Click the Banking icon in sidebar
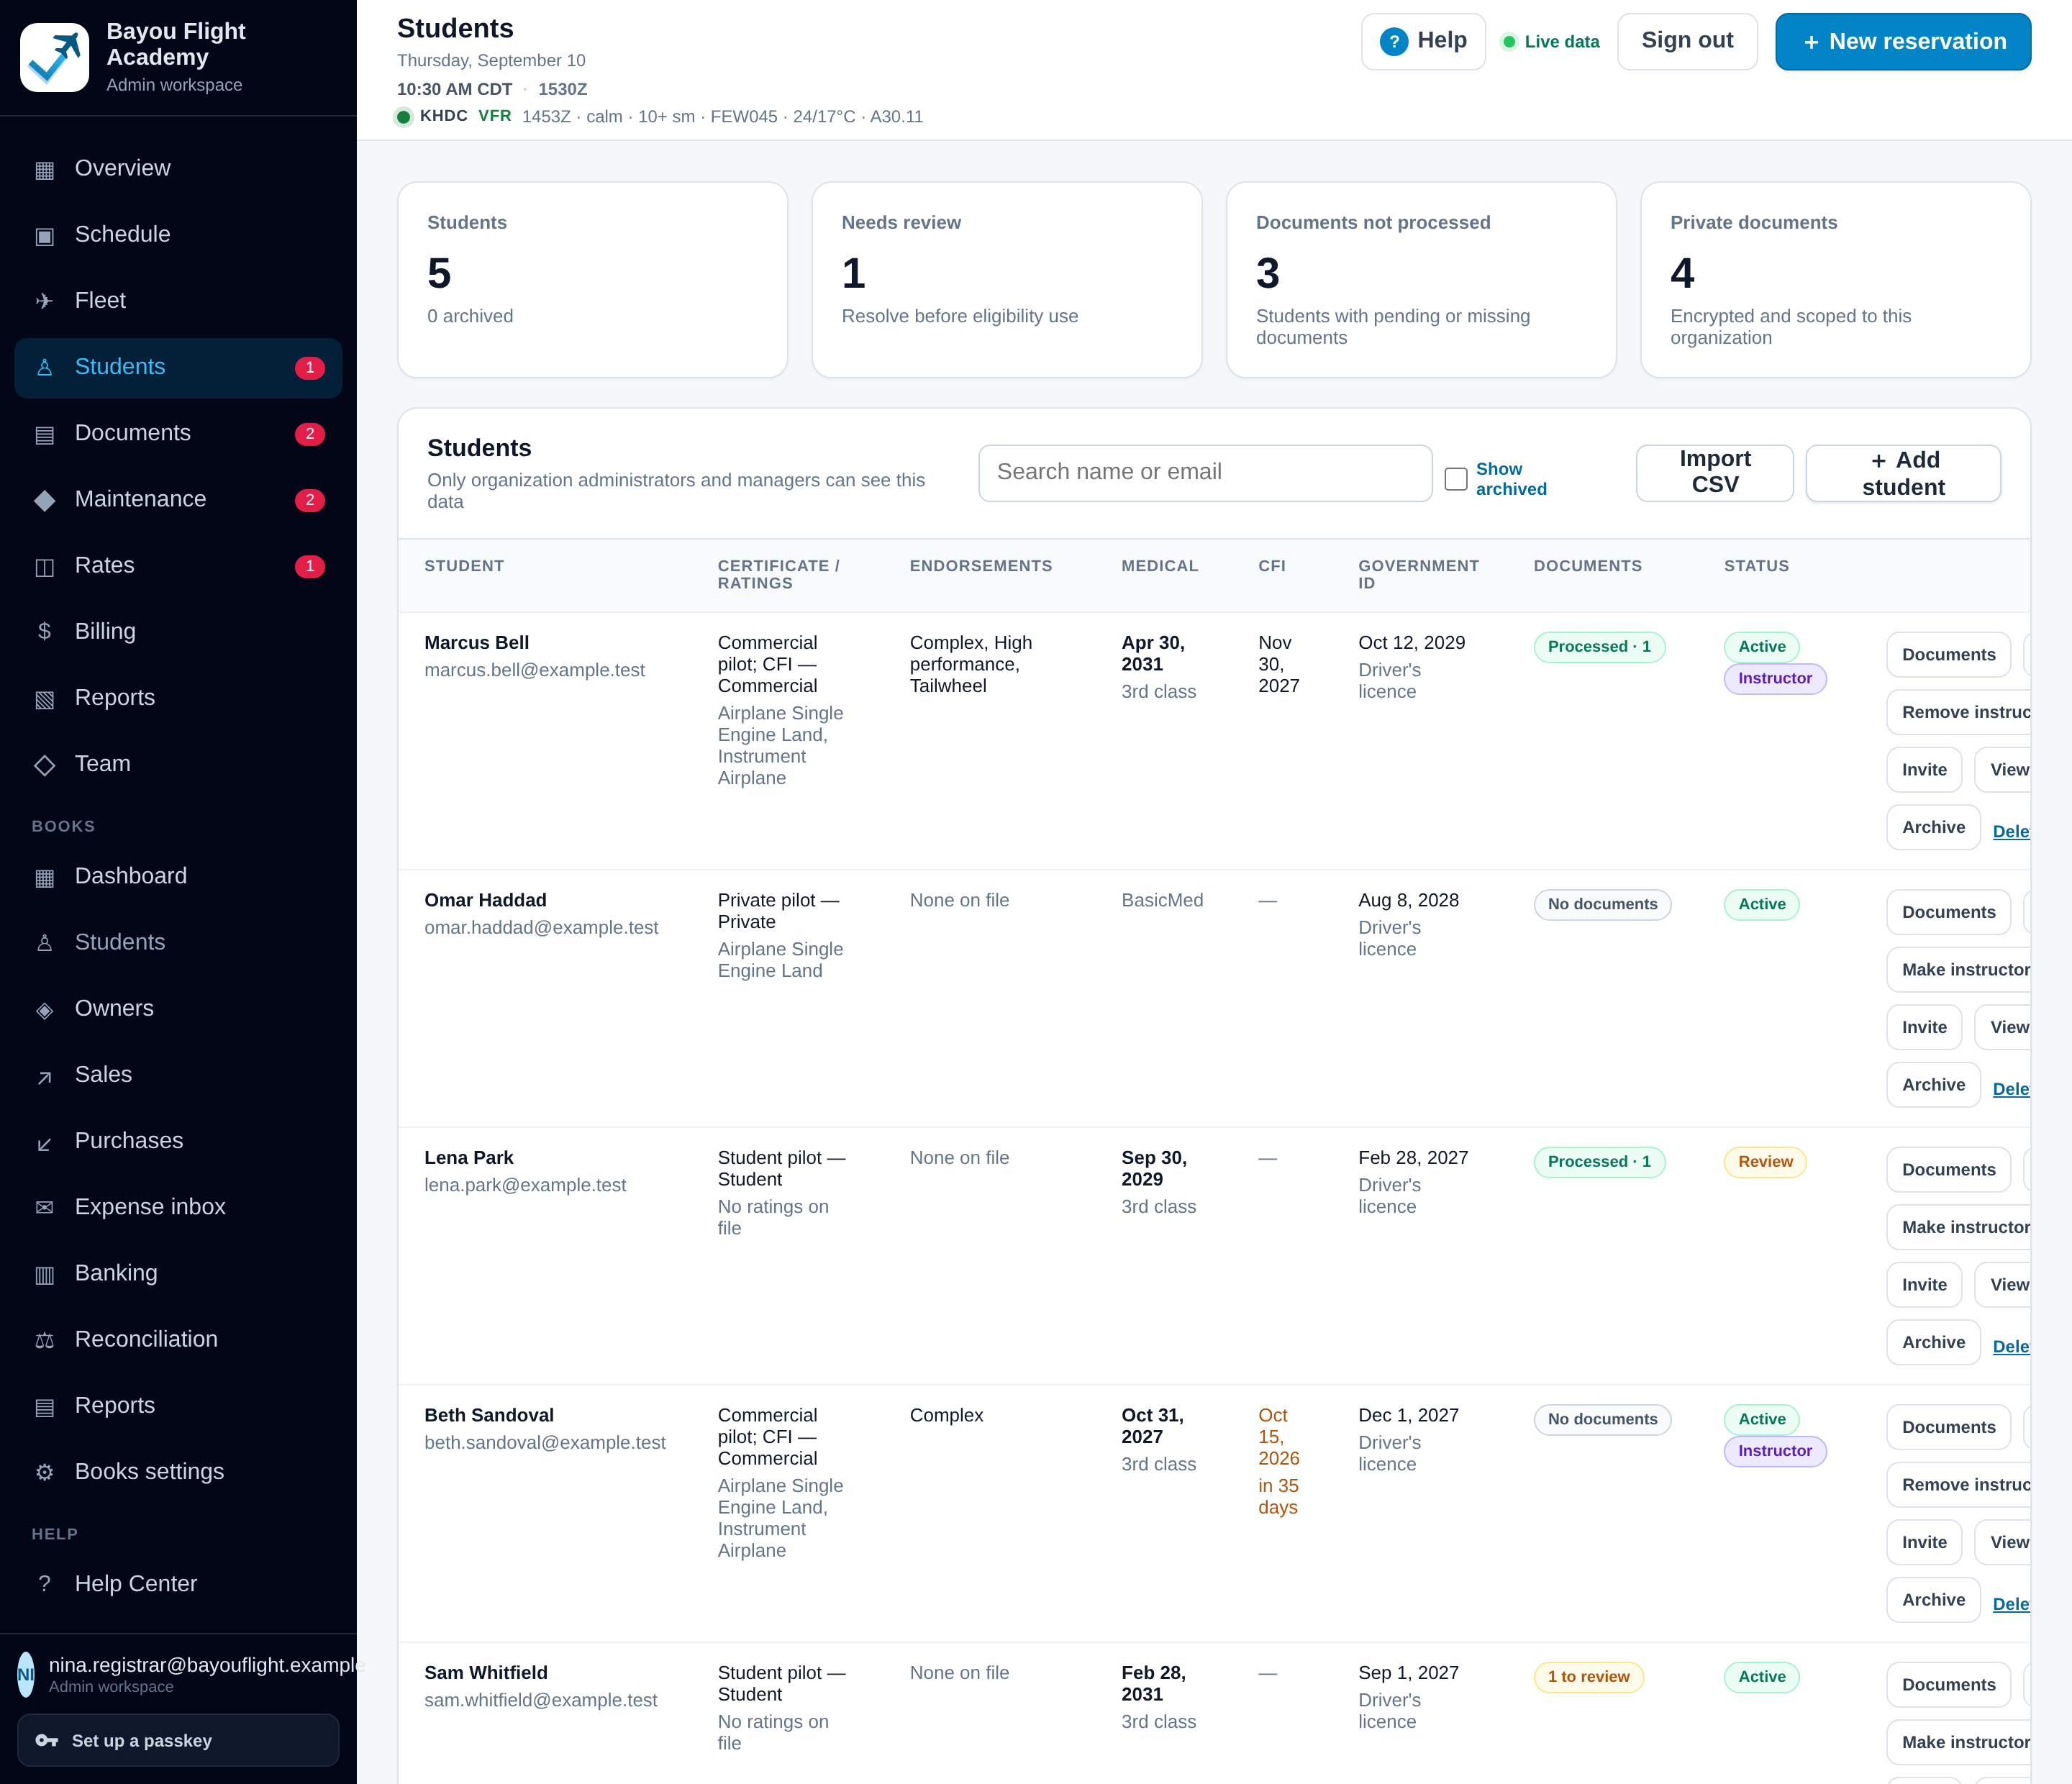 [x=44, y=1274]
